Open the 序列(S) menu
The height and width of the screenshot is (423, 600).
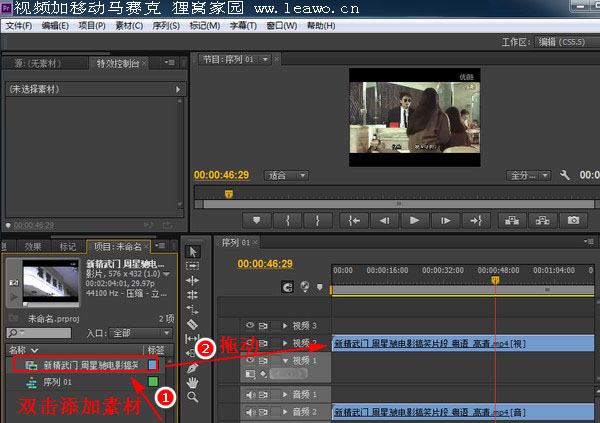coord(166,26)
